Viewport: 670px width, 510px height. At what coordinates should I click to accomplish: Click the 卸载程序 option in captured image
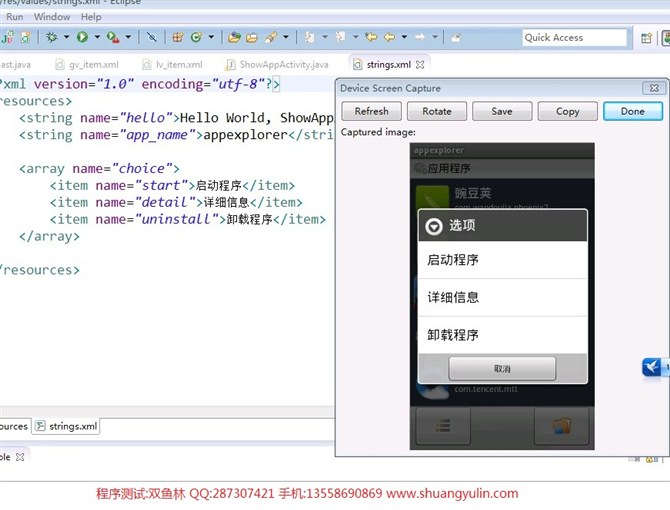click(502, 335)
